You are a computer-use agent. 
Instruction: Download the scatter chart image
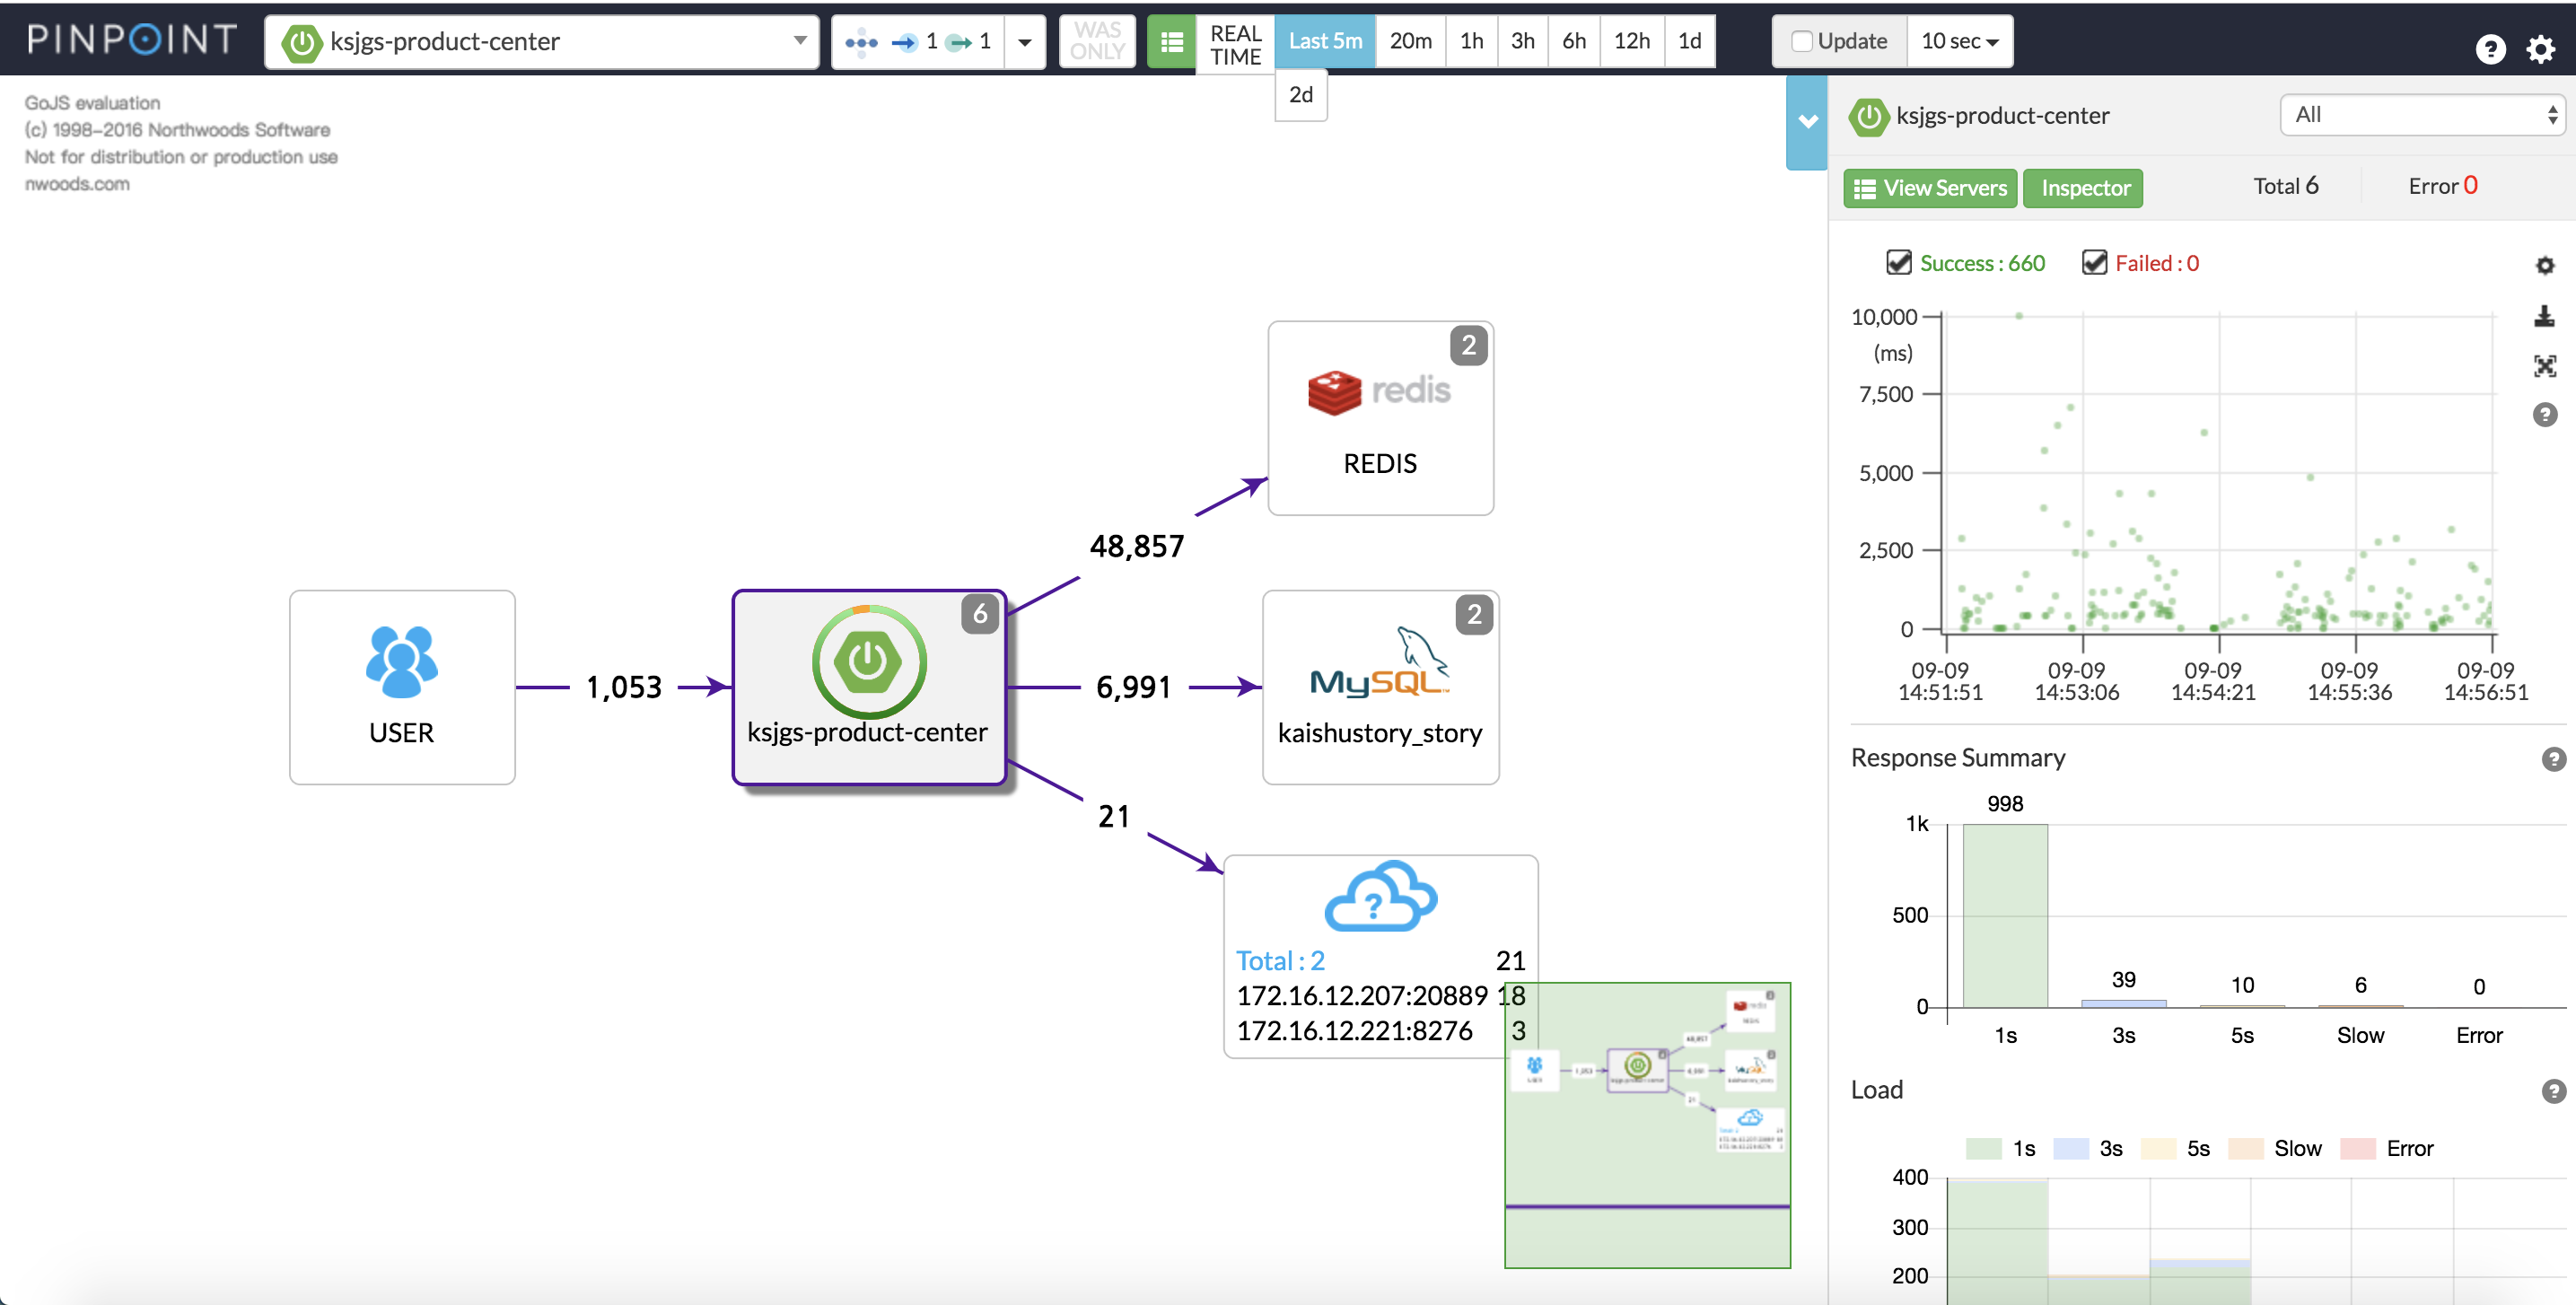pyautogui.click(x=2545, y=317)
